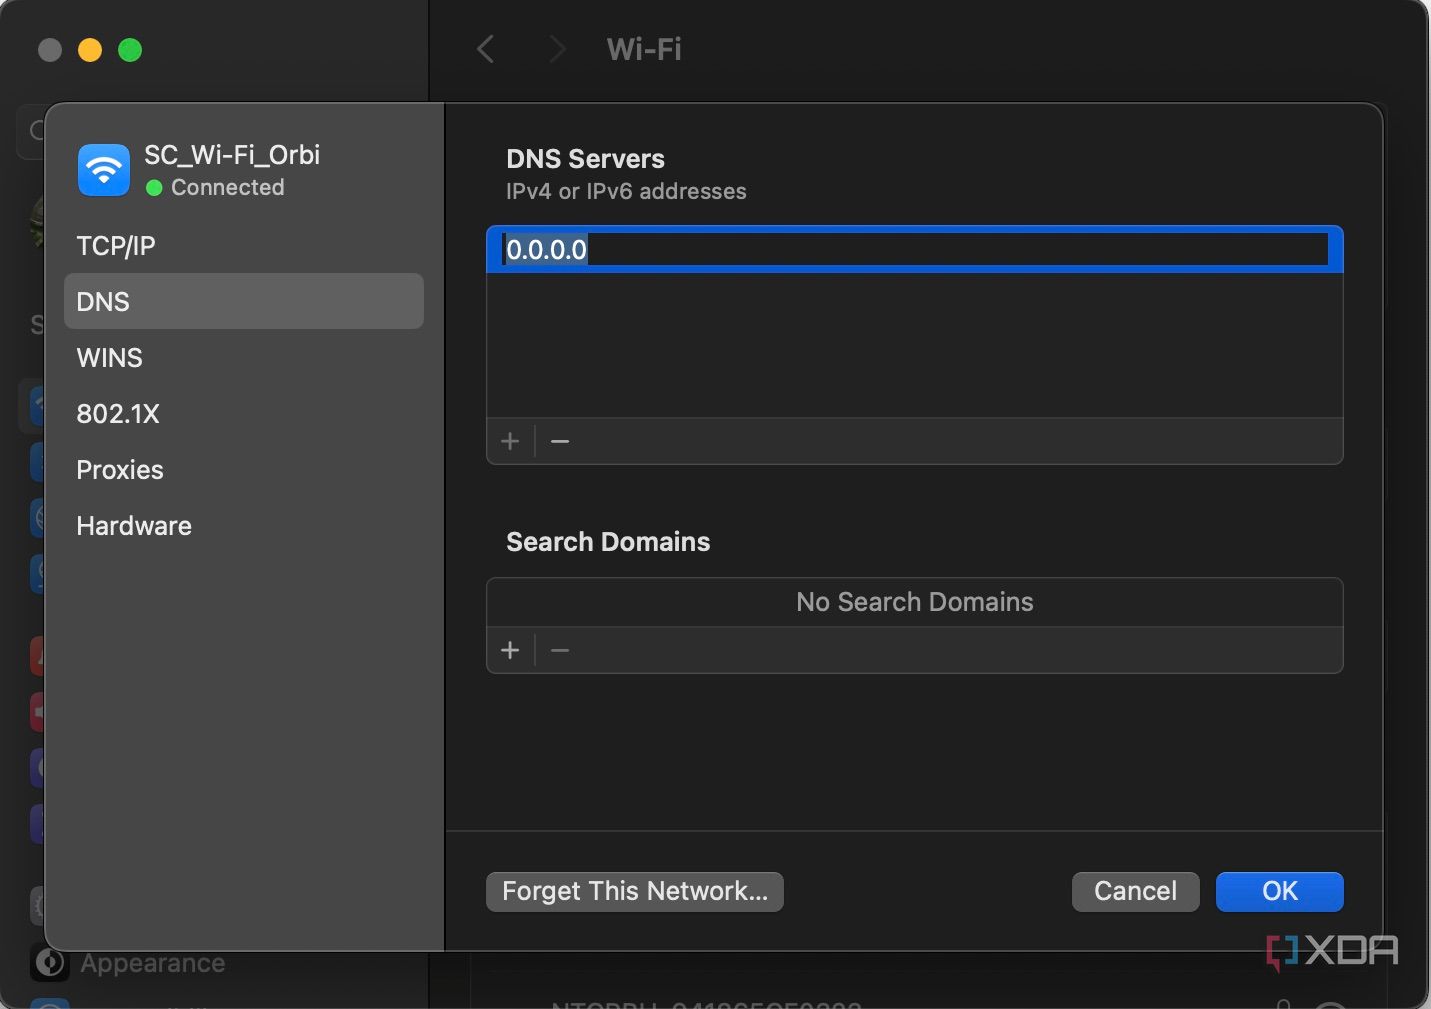
Task: Open the TCP/IP tab
Action: pyautogui.click(x=116, y=246)
